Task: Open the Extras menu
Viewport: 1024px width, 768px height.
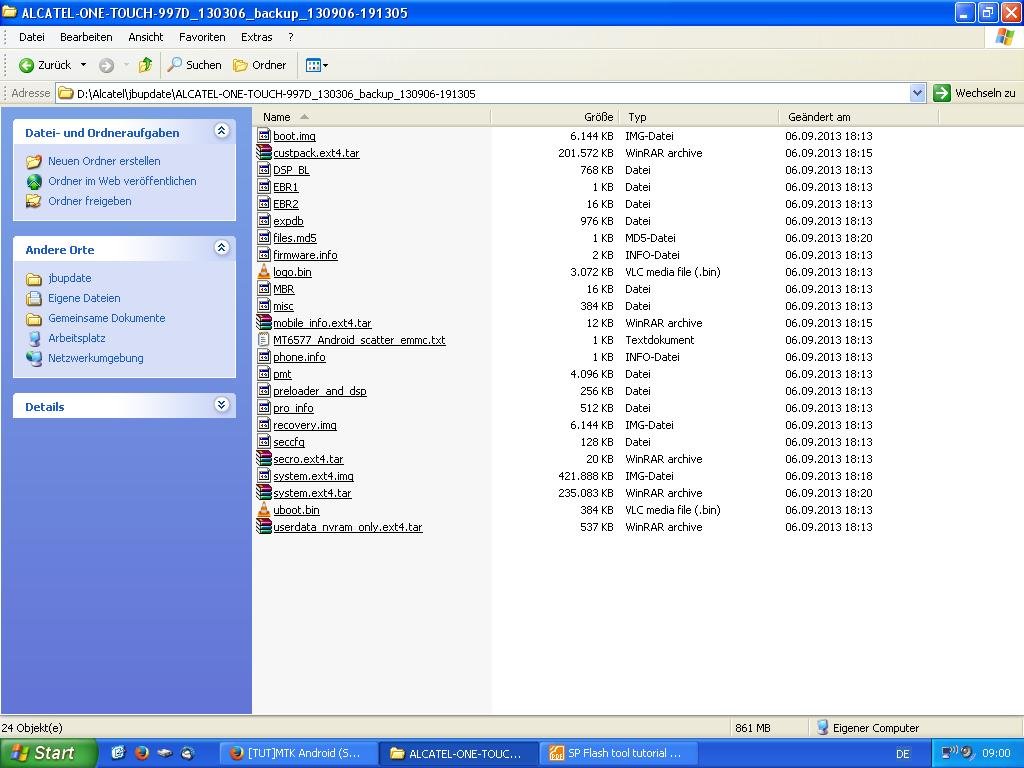Action: [x=257, y=37]
